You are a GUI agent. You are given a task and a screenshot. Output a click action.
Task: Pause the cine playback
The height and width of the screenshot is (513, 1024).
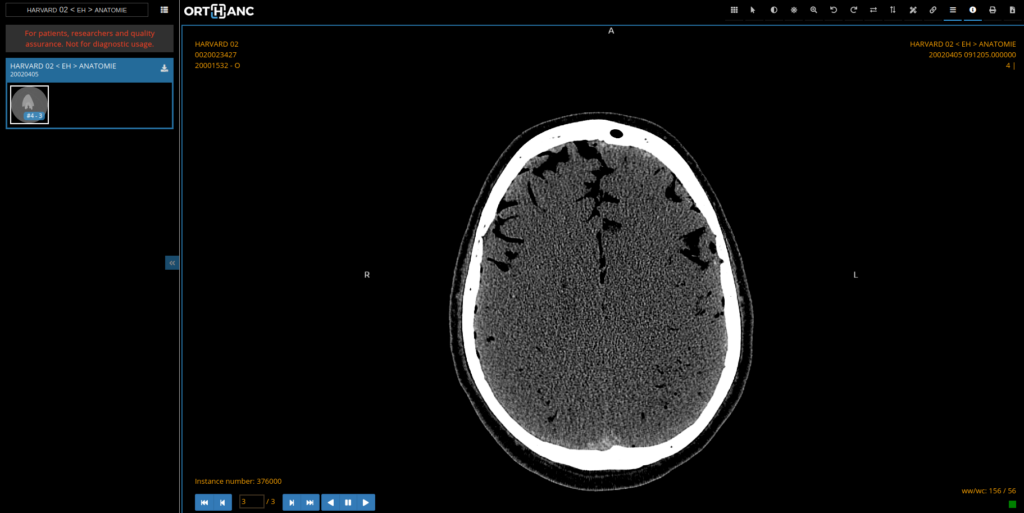[x=348, y=502]
